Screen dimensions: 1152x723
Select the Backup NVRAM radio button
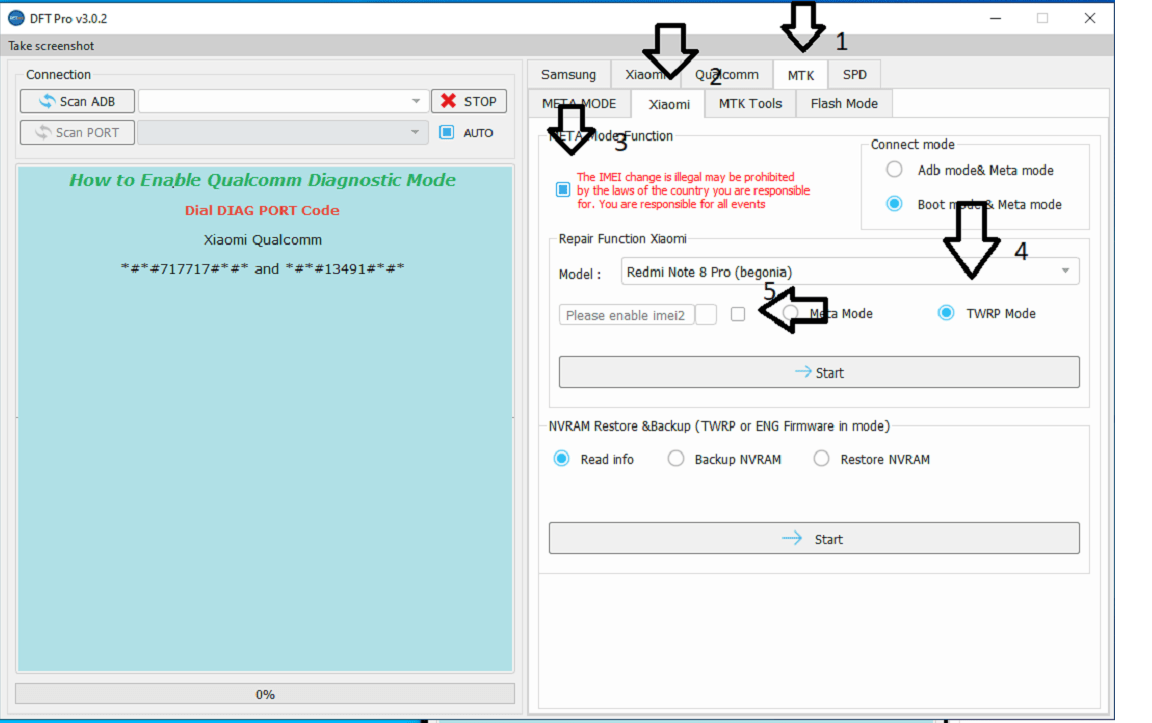(675, 458)
